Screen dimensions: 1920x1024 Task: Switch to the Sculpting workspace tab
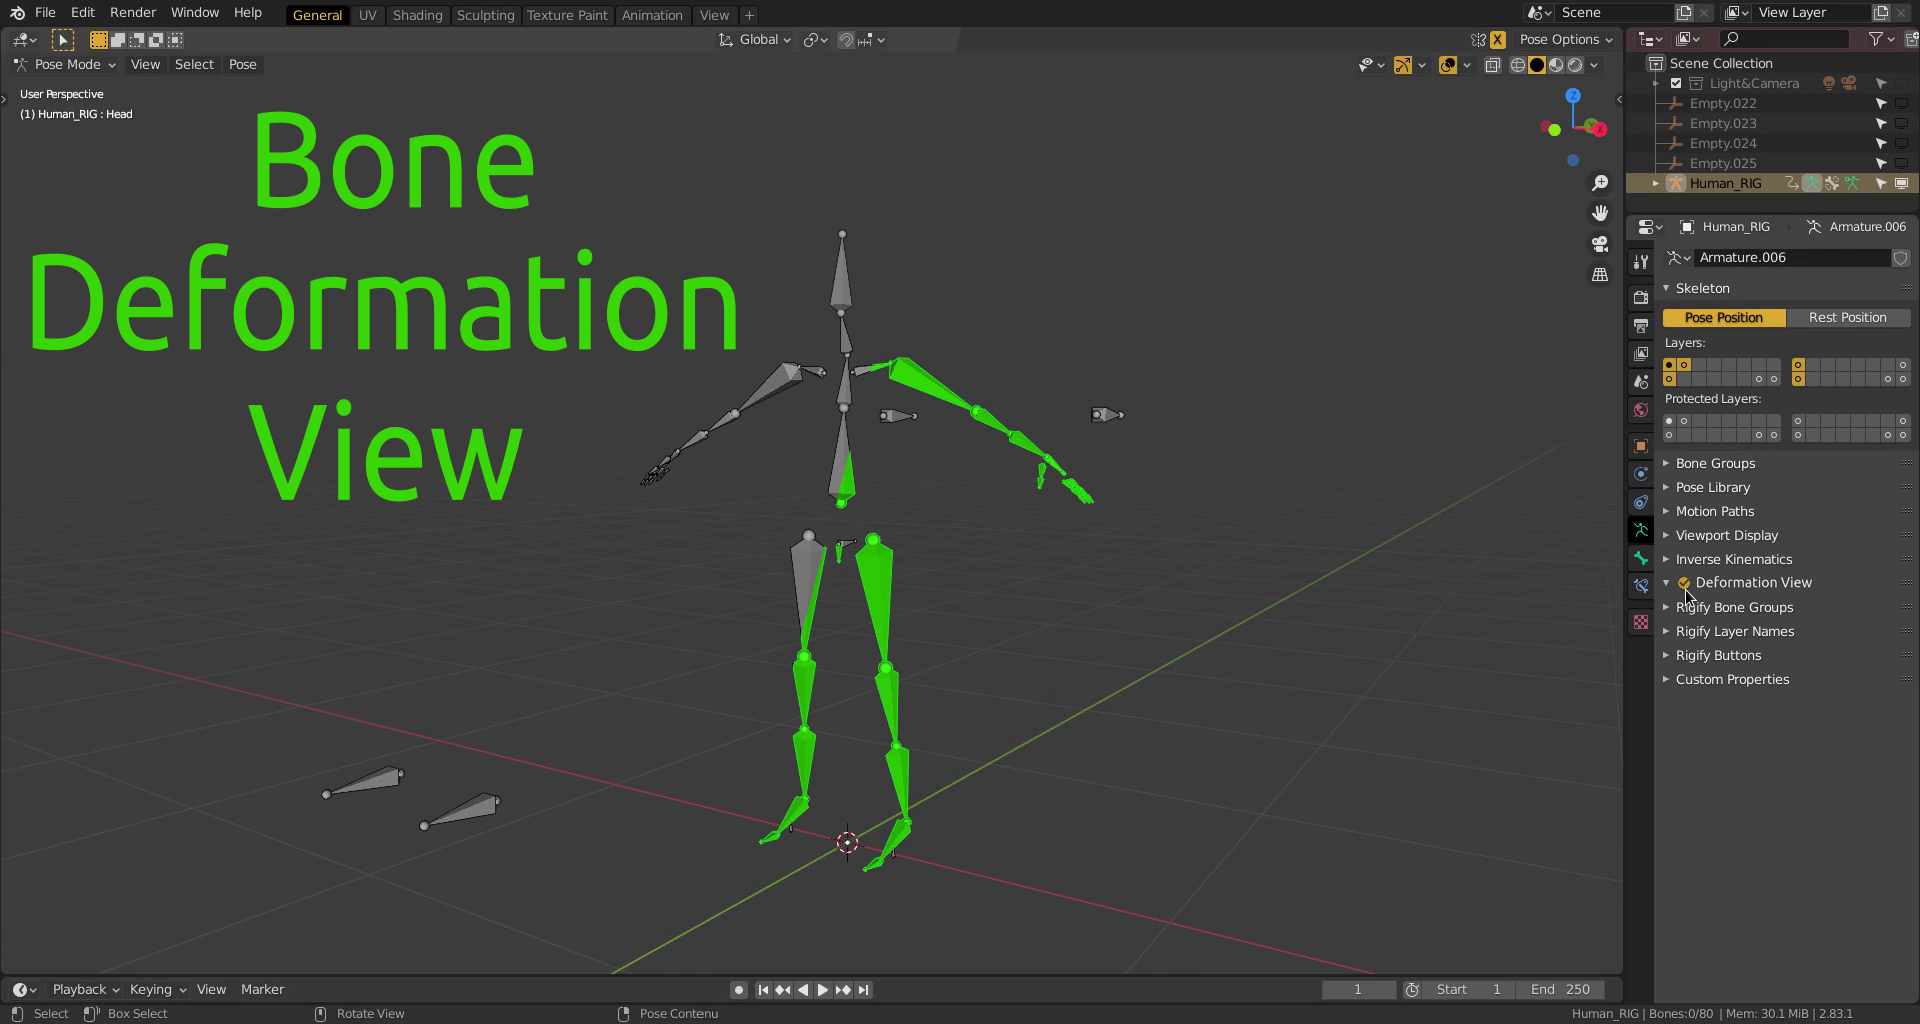(485, 15)
